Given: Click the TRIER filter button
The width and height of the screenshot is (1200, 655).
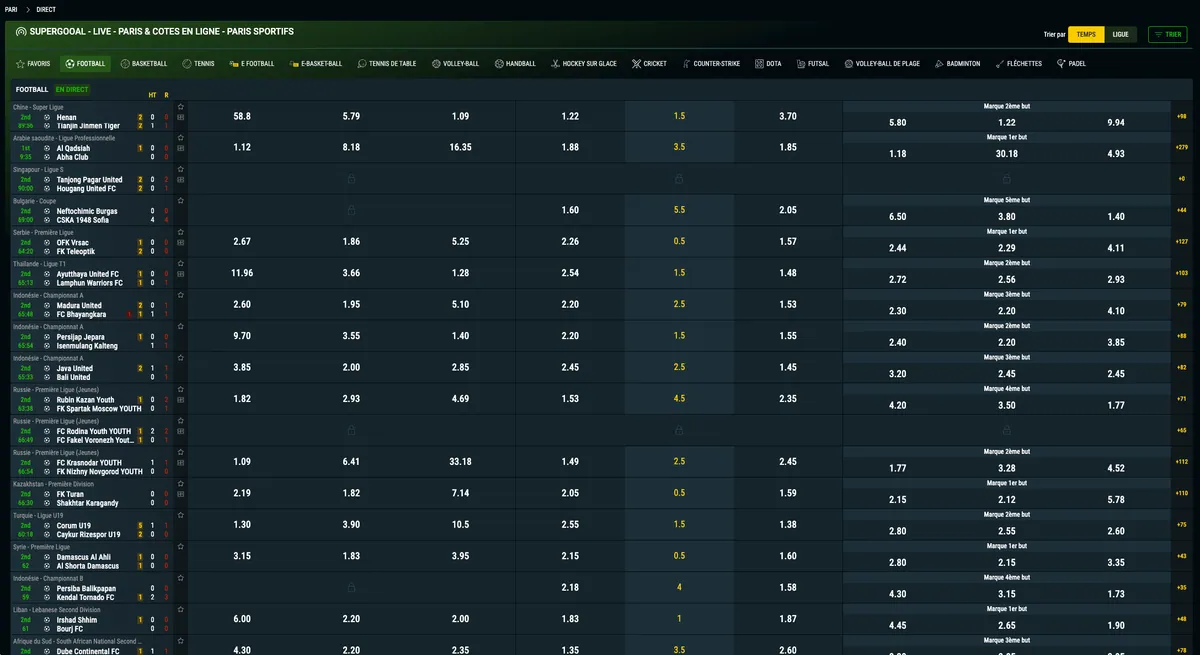Looking at the screenshot, I should (x=1167, y=34).
